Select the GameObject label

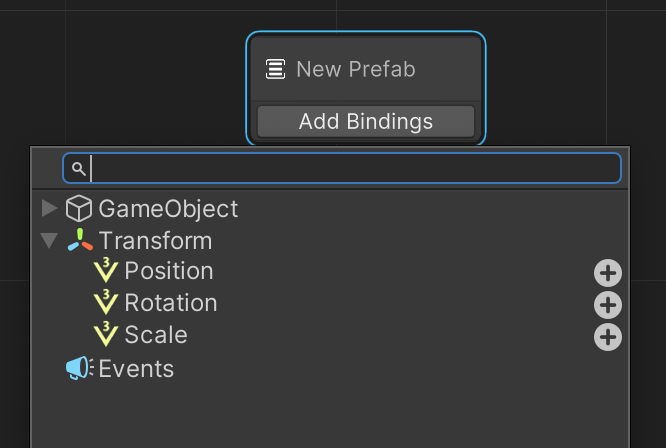pyautogui.click(x=168, y=209)
